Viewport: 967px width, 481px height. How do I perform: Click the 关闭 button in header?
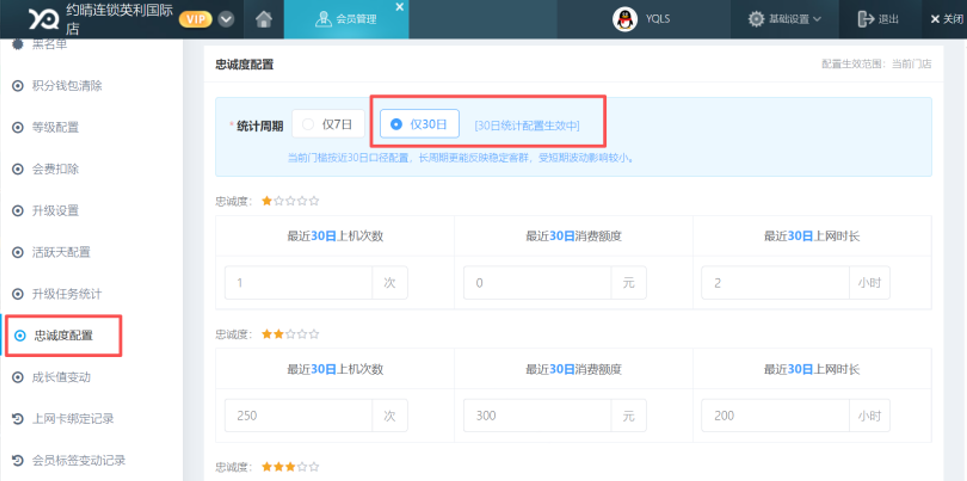(x=946, y=19)
